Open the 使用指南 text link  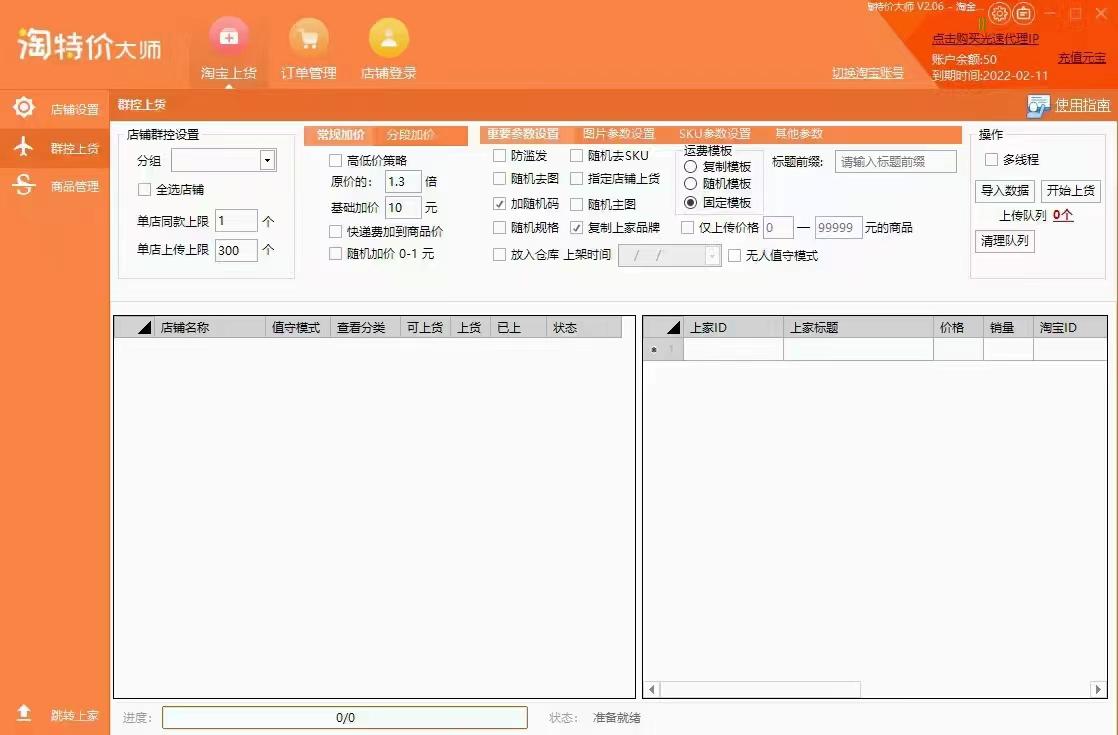coord(1082,106)
